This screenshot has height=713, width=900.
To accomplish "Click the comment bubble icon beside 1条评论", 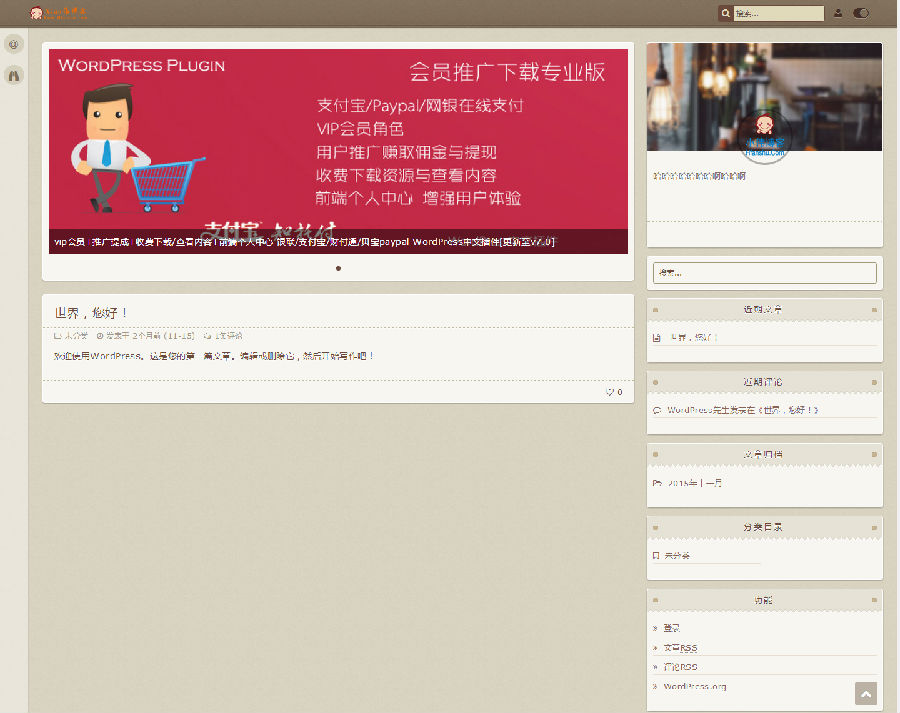I will [205, 335].
